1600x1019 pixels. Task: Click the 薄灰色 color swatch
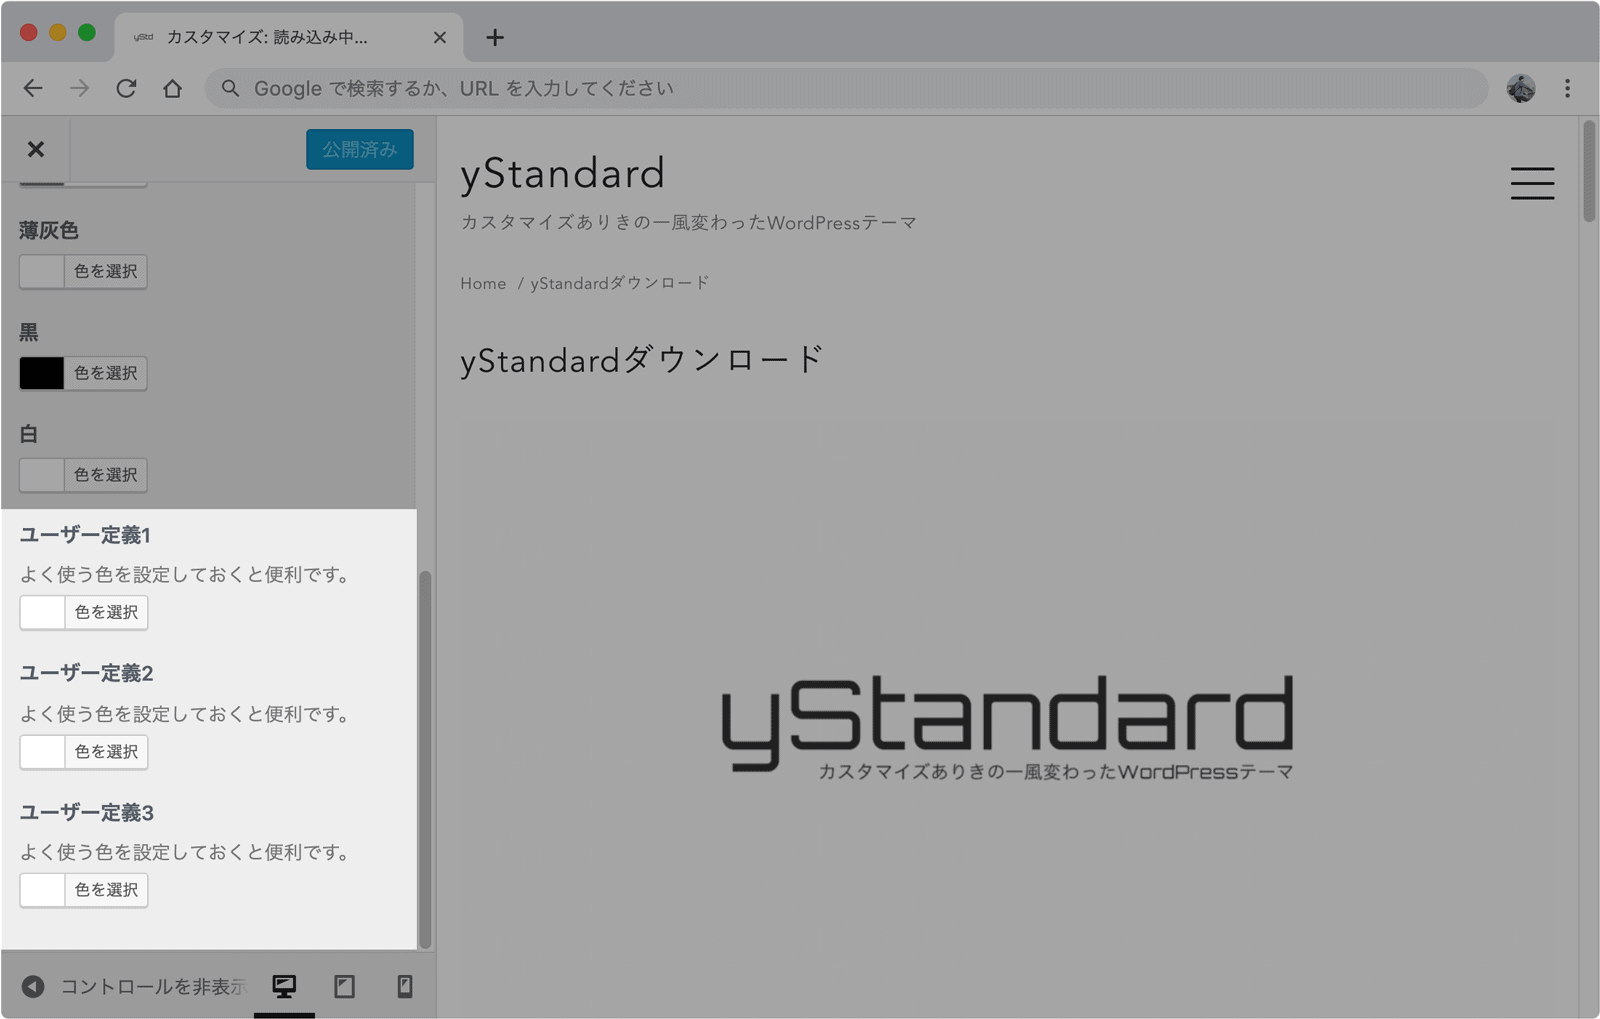(x=42, y=271)
